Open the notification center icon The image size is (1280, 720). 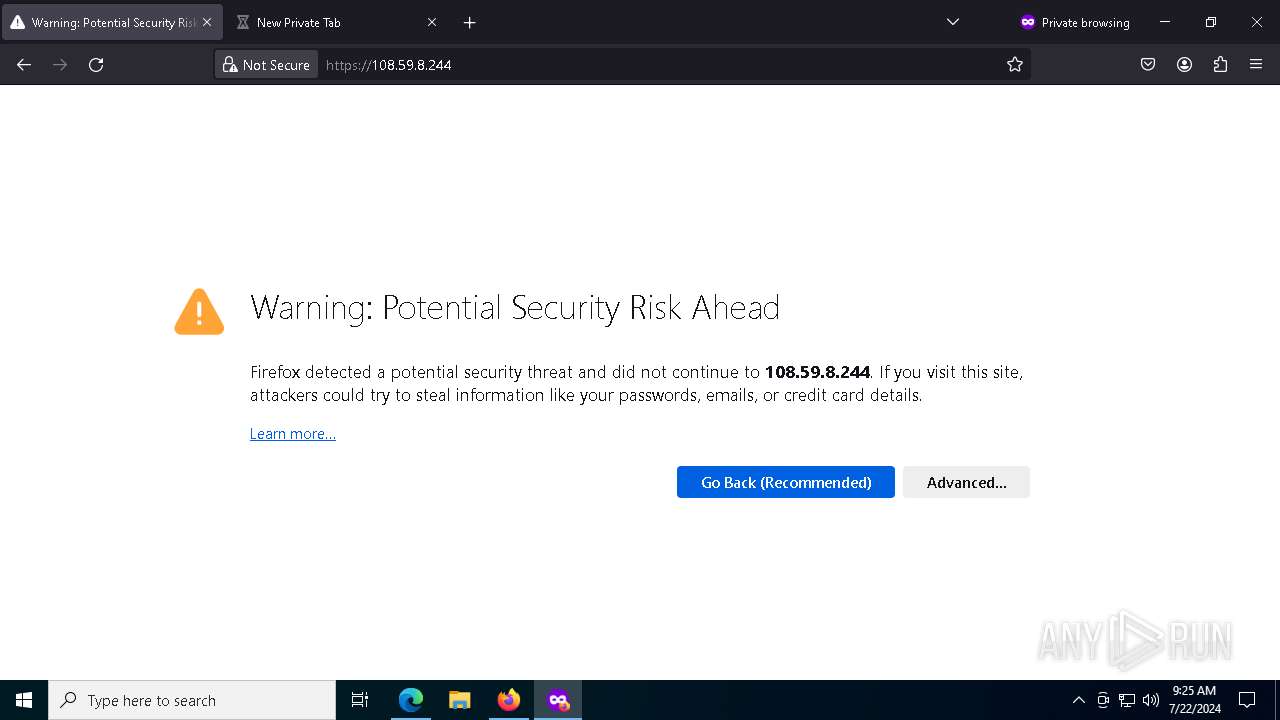(x=1247, y=700)
